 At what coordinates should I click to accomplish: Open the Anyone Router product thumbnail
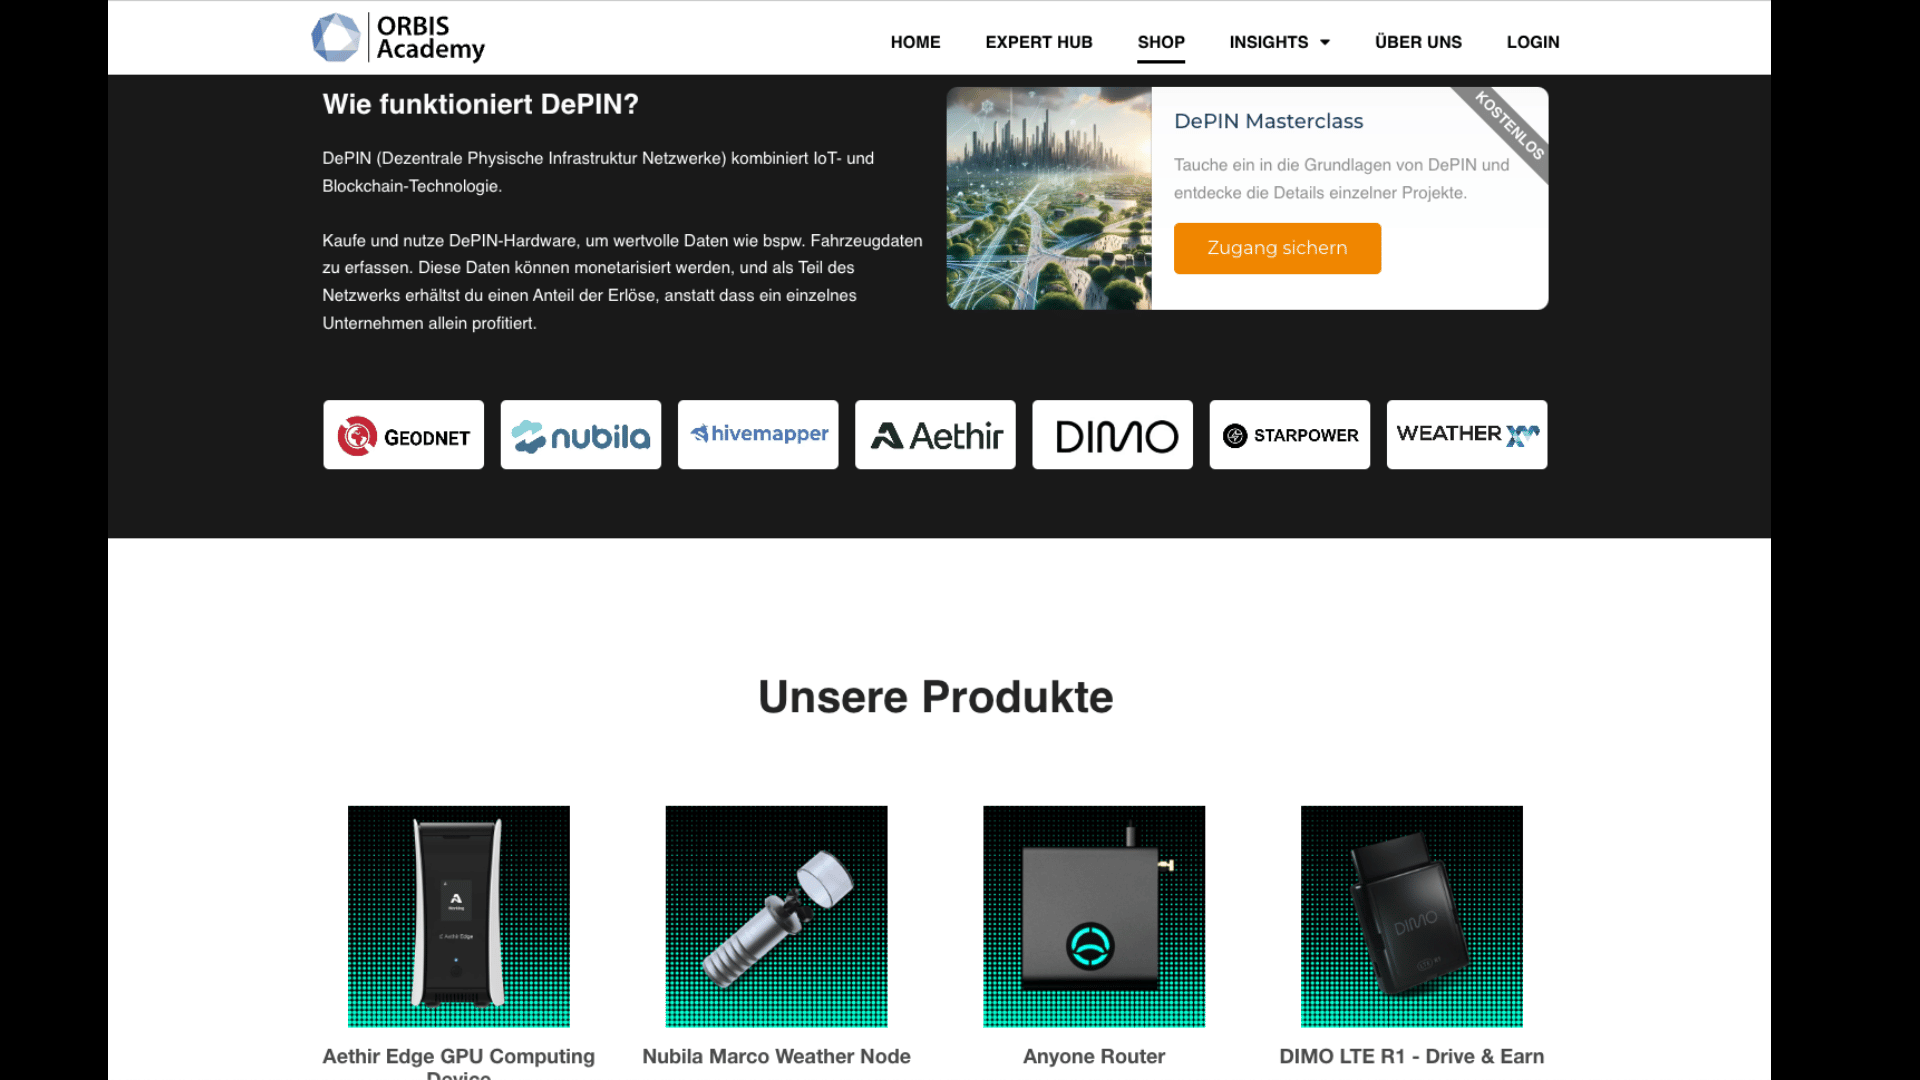tap(1094, 916)
